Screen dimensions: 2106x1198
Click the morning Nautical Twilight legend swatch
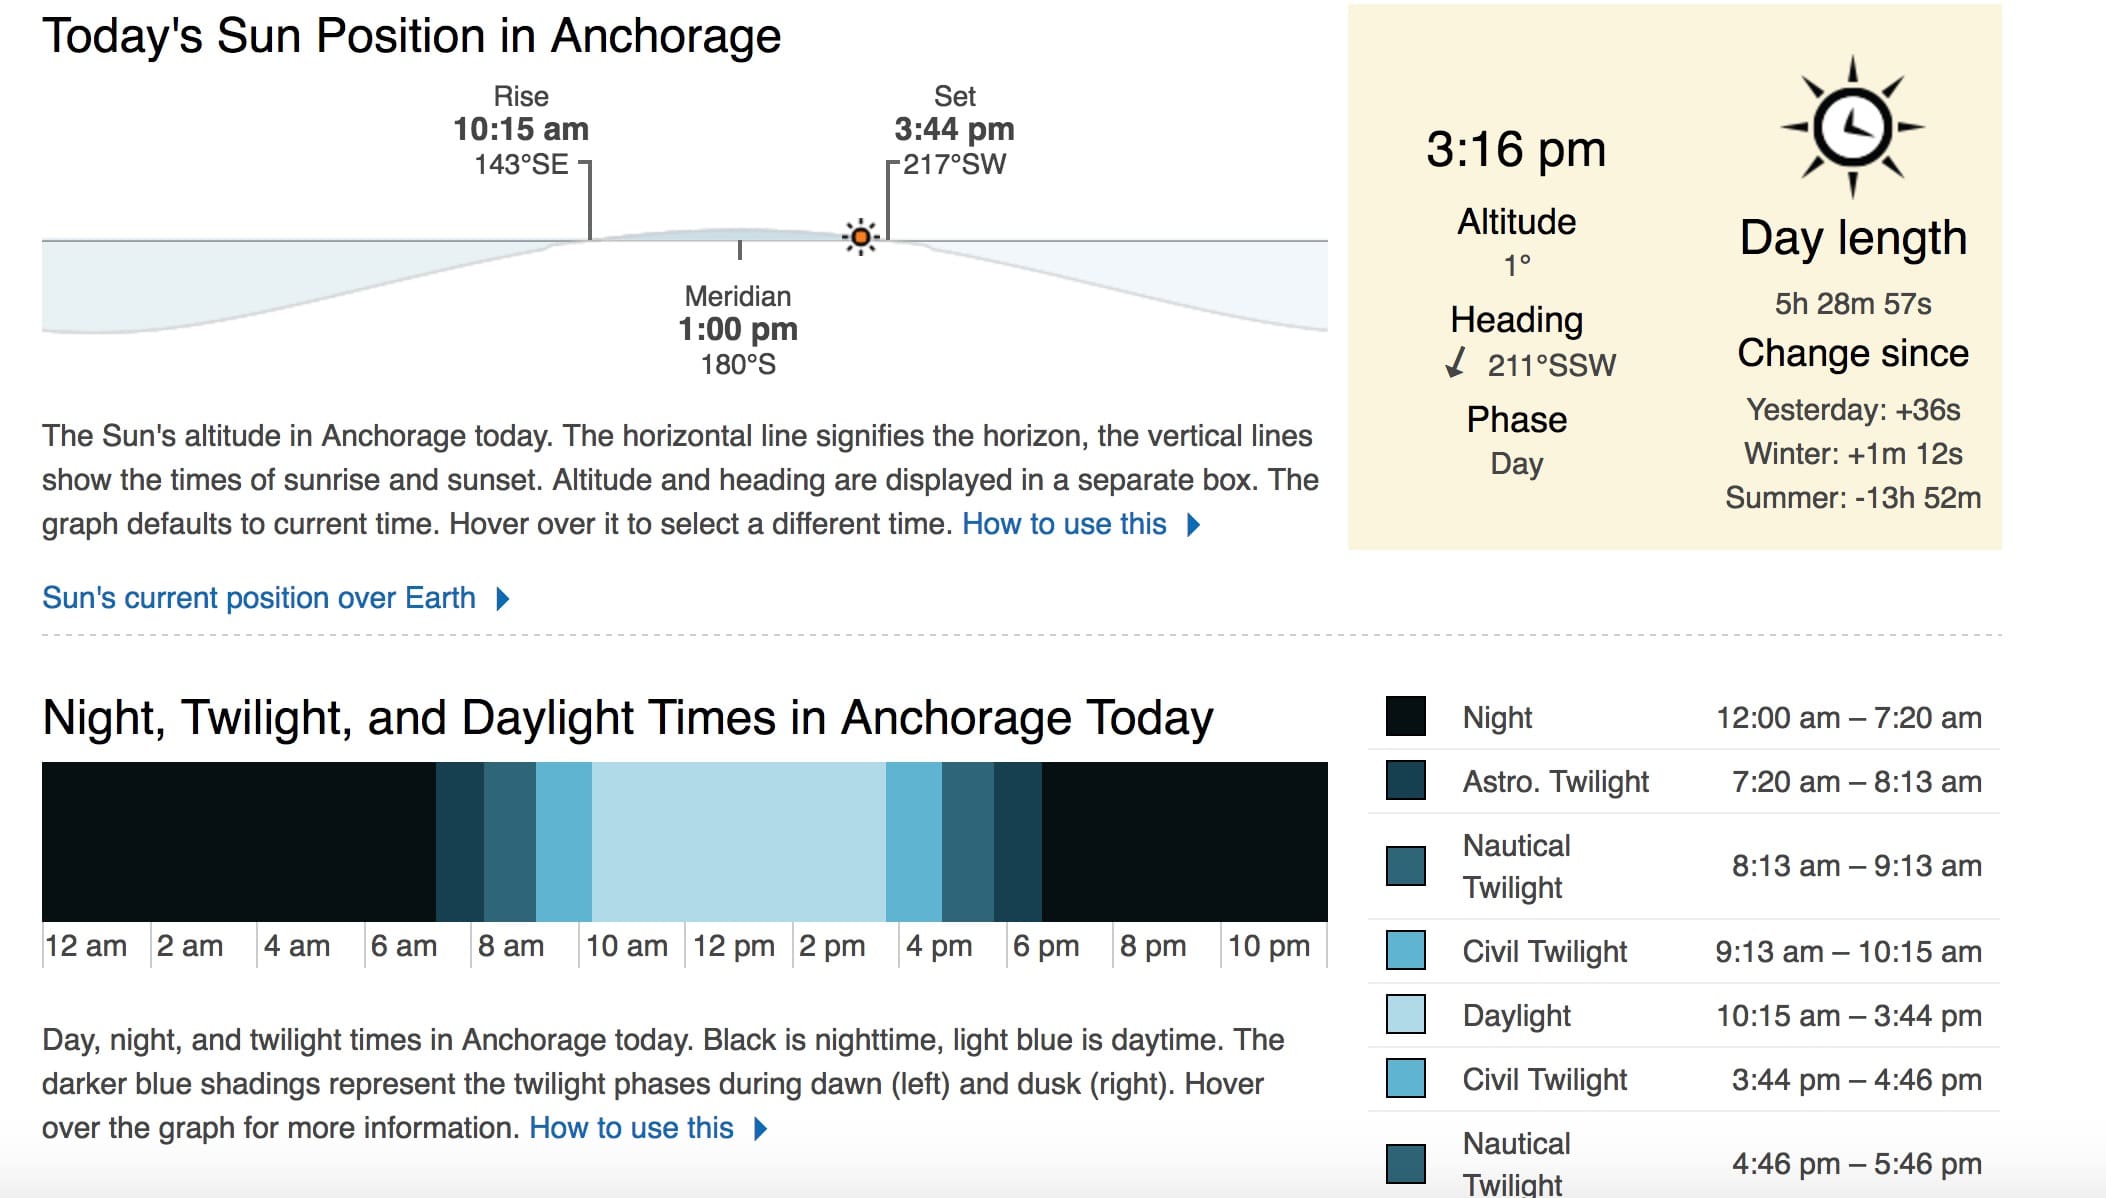pos(1405,866)
